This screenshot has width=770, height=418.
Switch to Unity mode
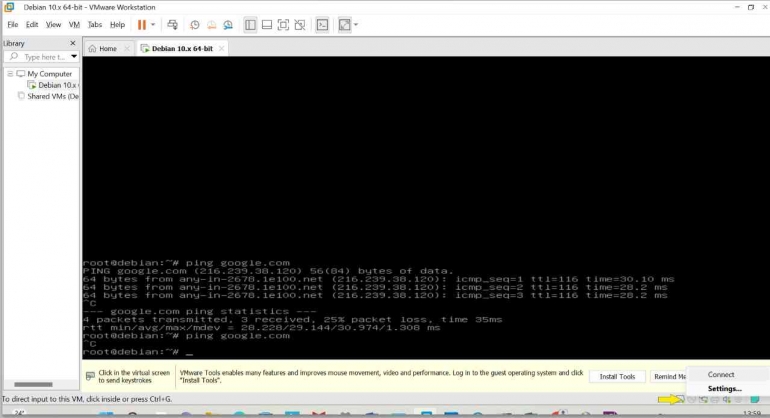[x=300, y=24]
